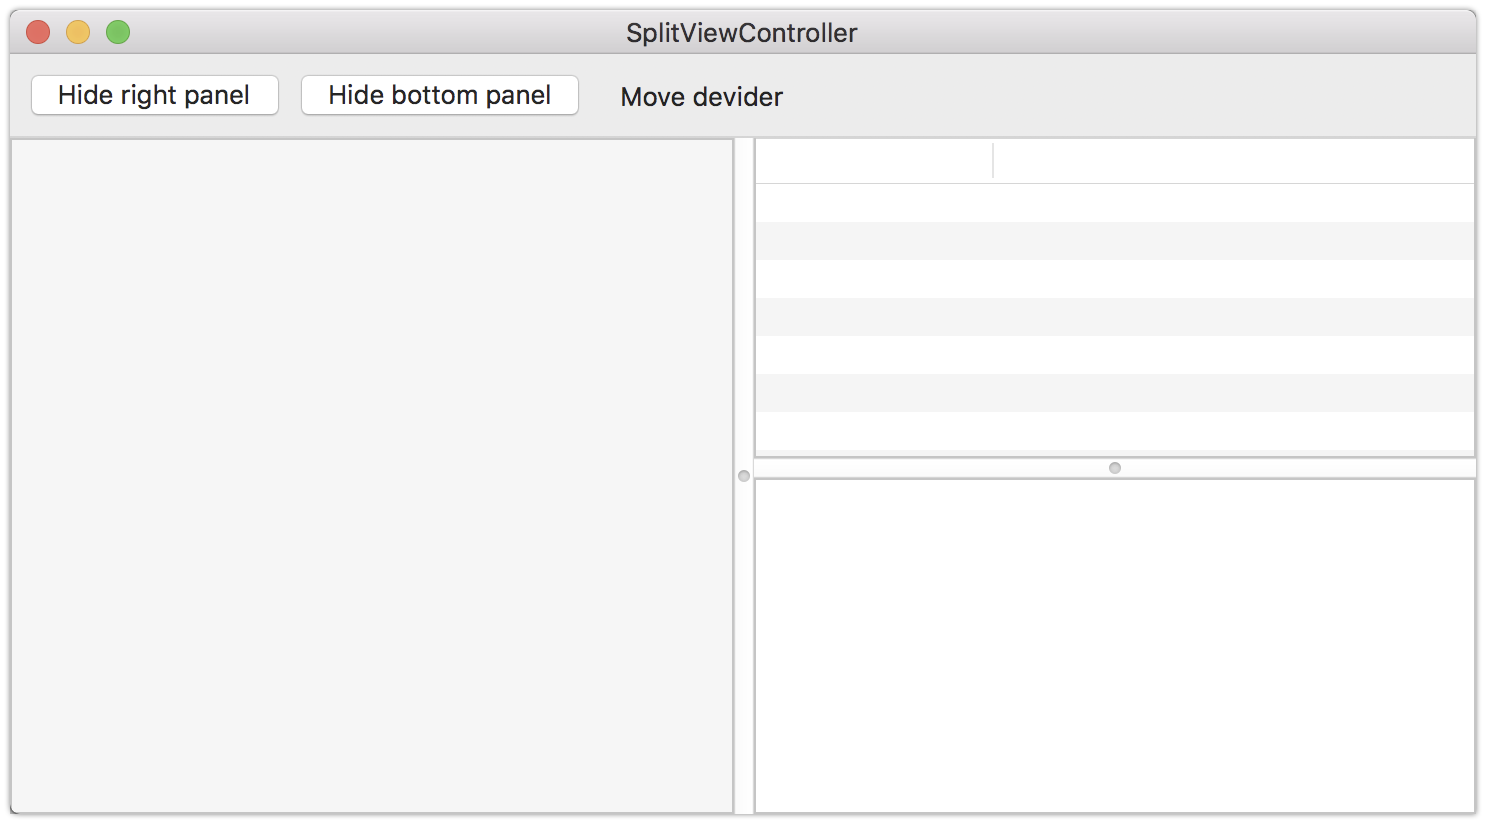
Task: Click the green zoom traffic light
Action: coord(117,32)
